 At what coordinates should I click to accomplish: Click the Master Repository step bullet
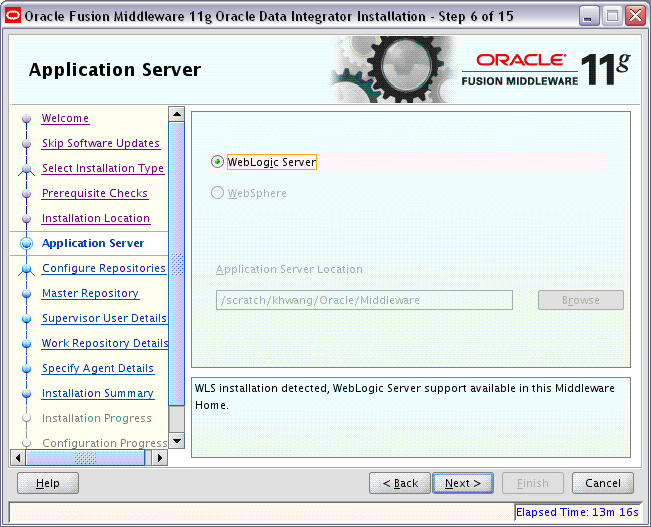(x=27, y=294)
